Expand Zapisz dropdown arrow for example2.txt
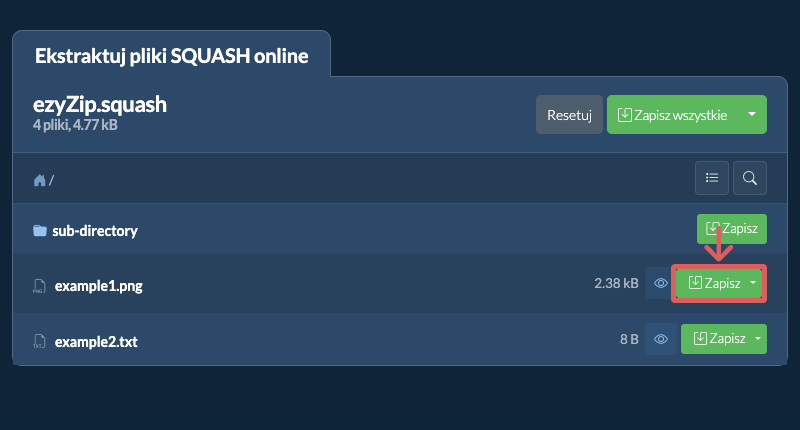This screenshot has width=800, height=430. (x=758, y=339)
